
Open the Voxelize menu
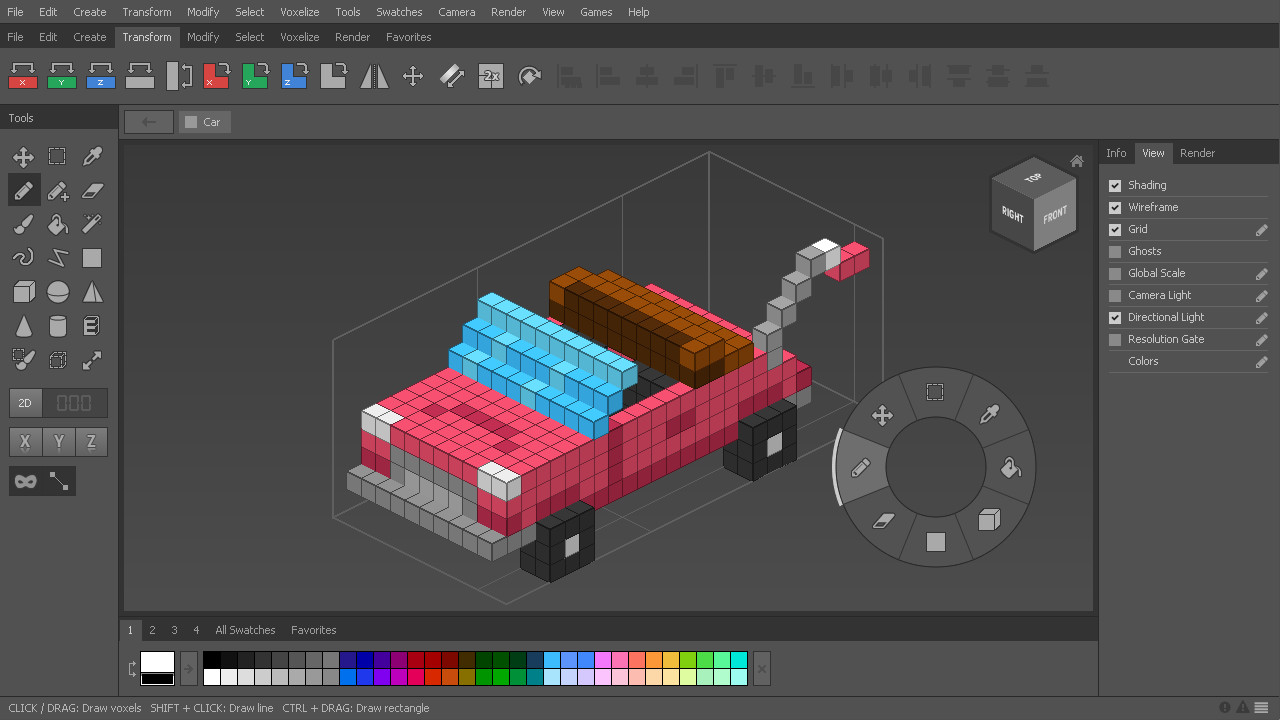point(299,11)
